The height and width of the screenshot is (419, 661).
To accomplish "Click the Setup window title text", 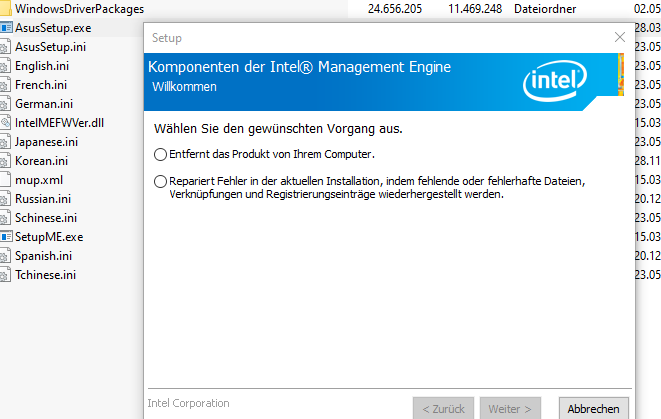I will 167,38.
